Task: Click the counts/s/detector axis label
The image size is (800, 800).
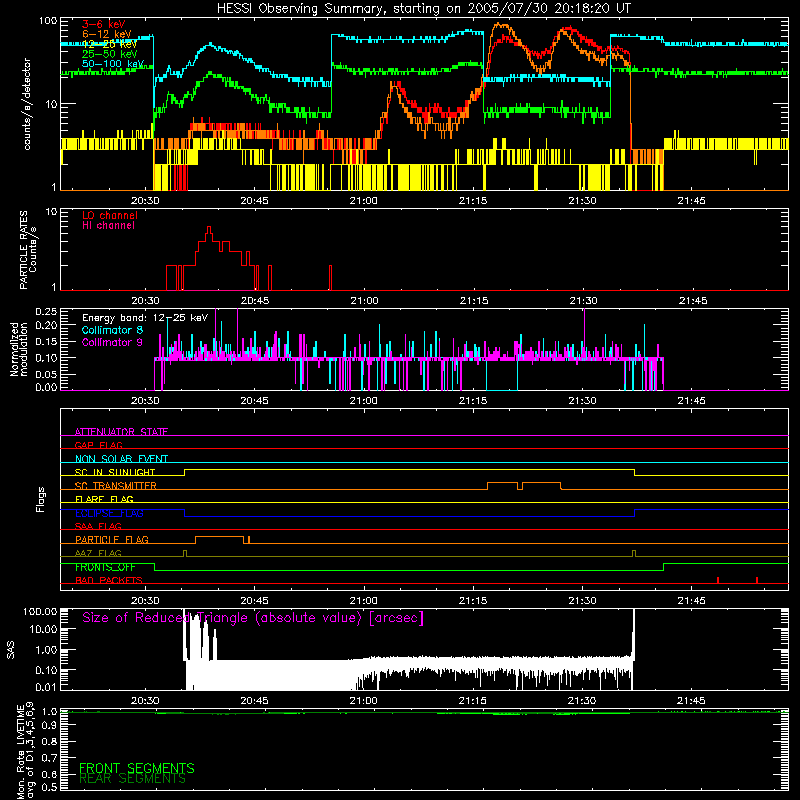Action: pos(27,104)
